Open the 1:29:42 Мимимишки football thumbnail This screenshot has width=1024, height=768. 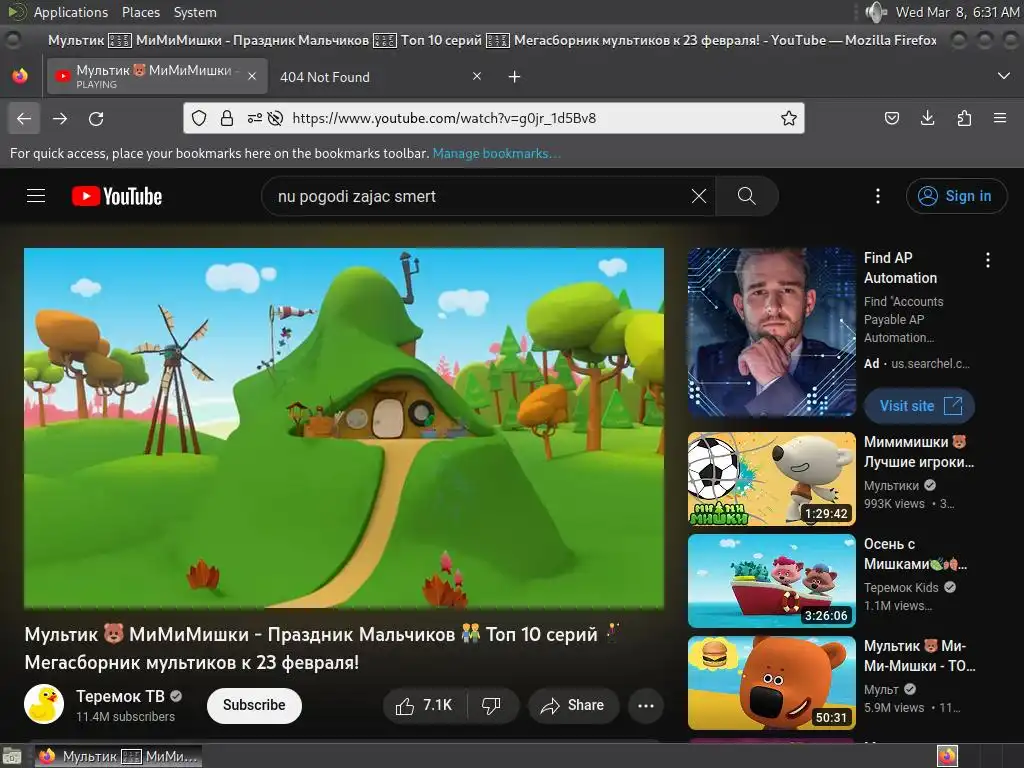point(772,479)
